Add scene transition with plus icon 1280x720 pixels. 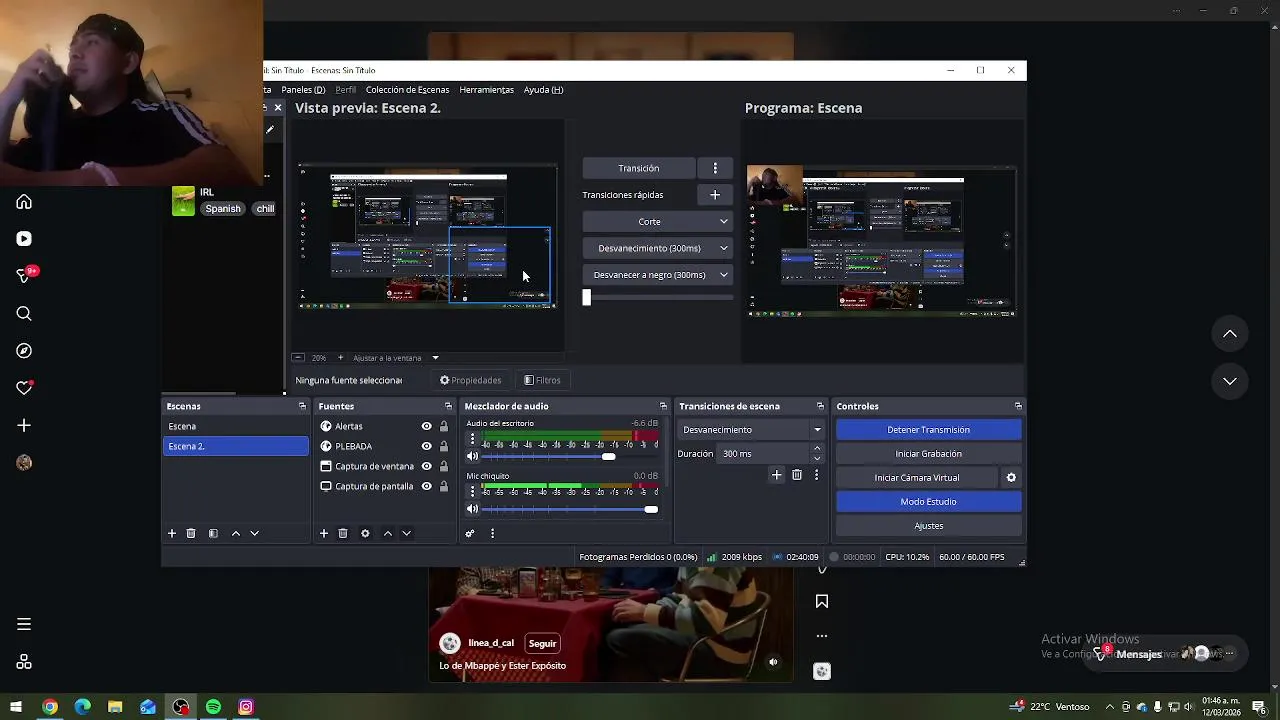776,475
